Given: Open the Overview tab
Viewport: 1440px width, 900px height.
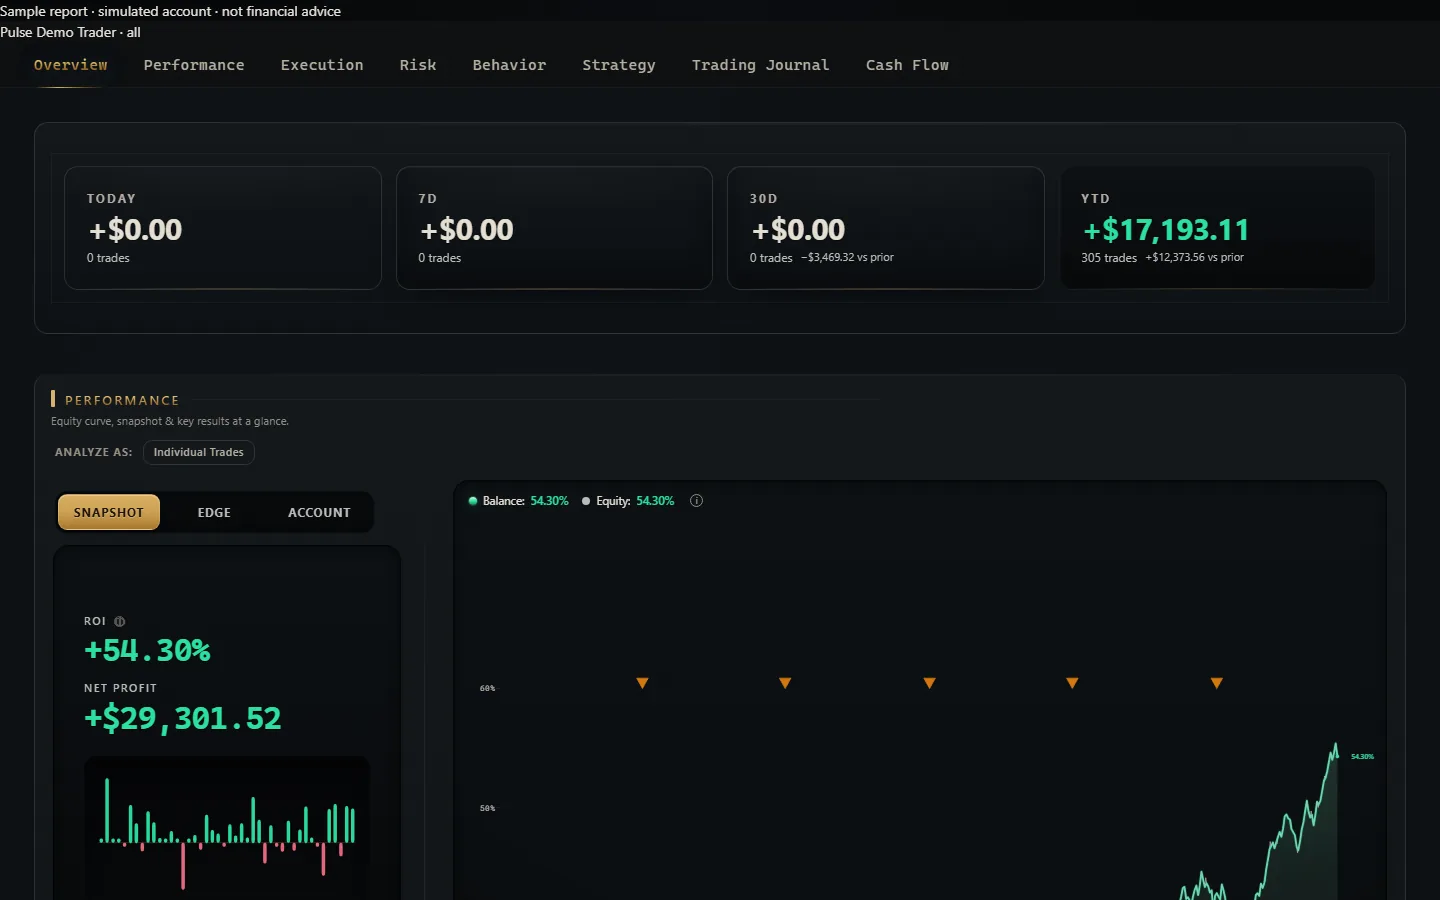Looking at the screenshot, I should 70,65.
